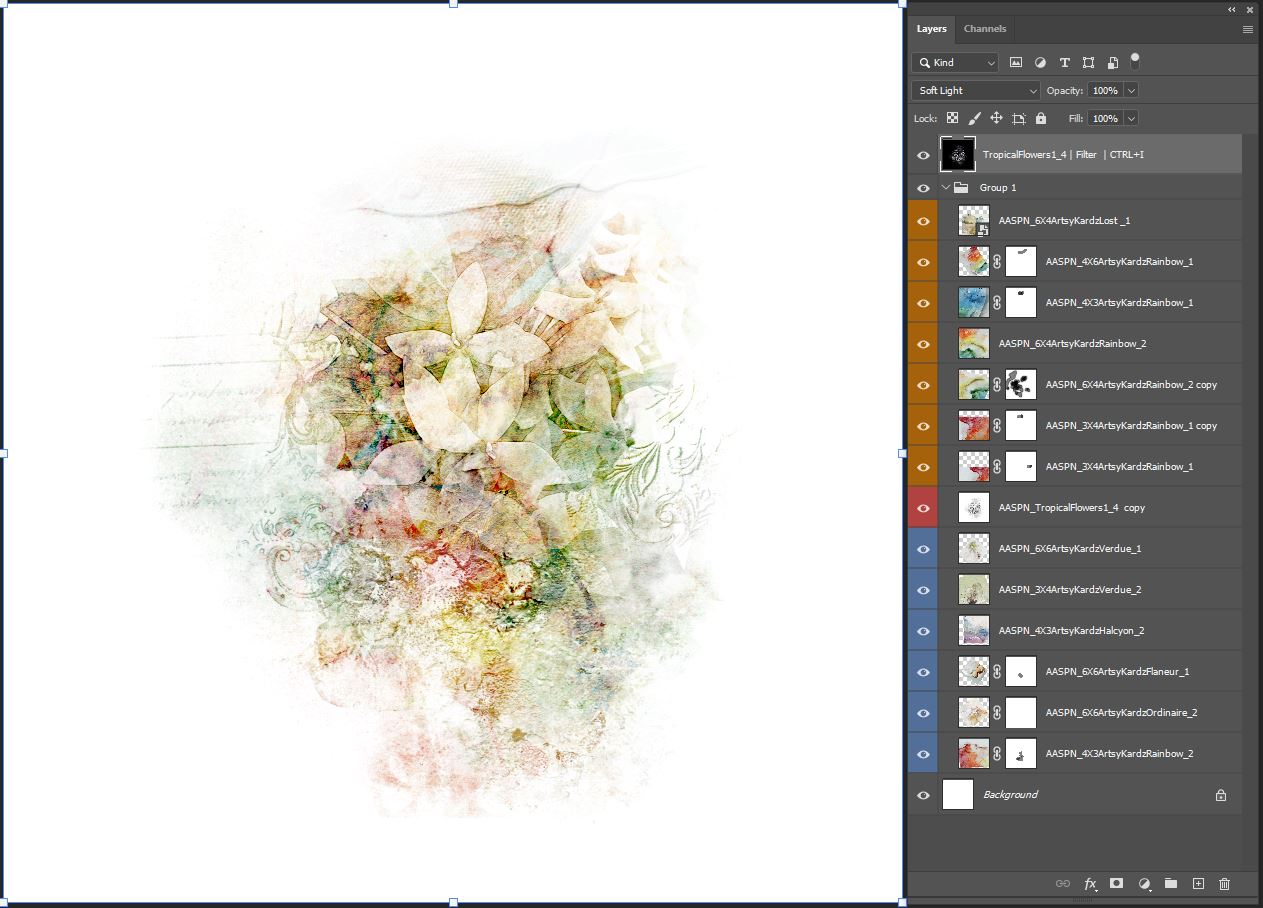Click the add layer mask icon
The height and width of the screenshot is (908, 1263).
point(1117,884)
